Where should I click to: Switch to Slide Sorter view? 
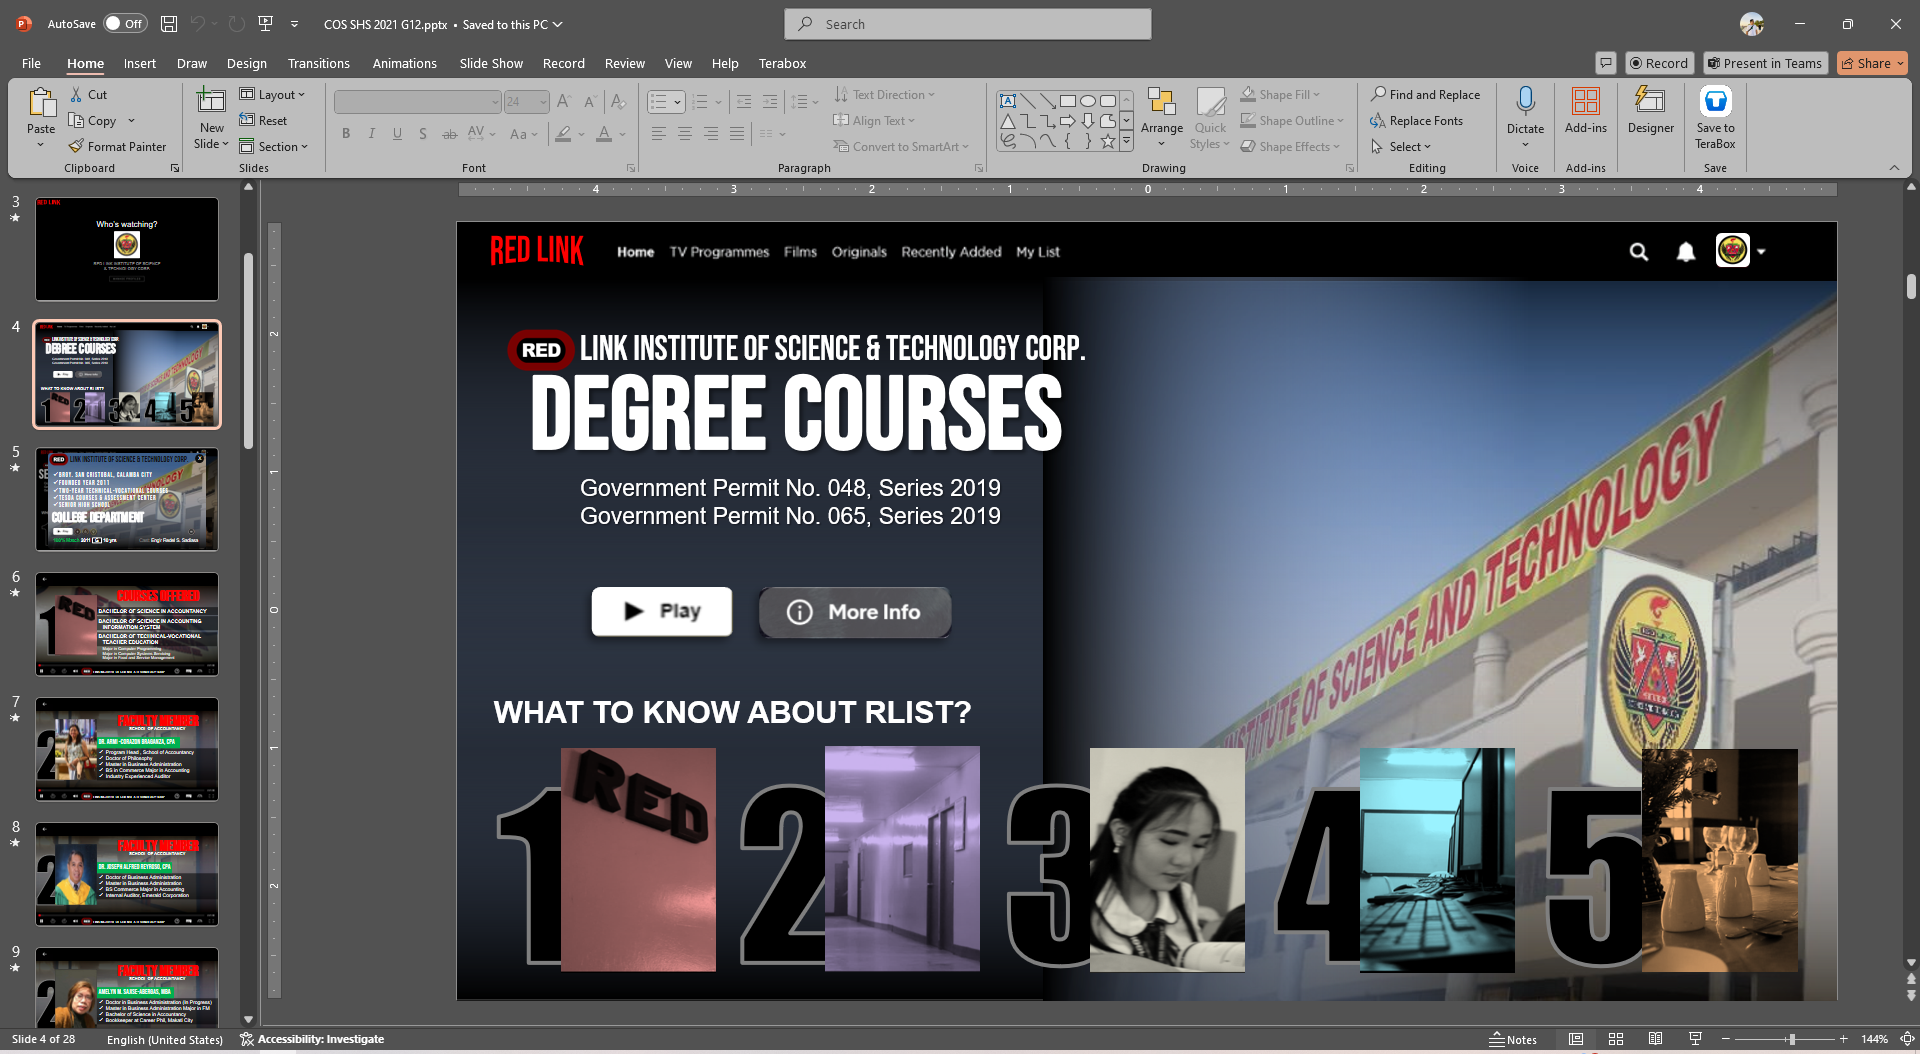pos(1615,1039)
